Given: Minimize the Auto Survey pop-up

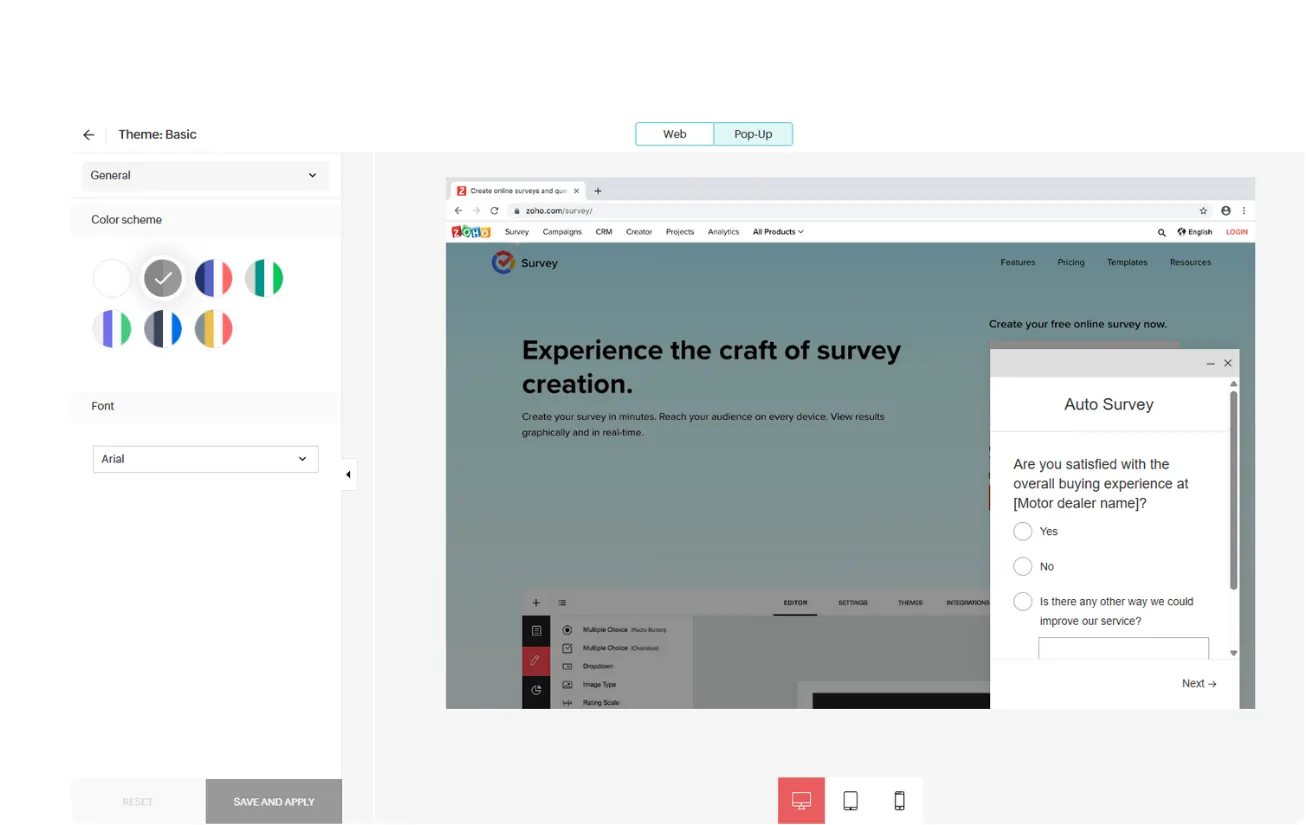Looking at the screenshot, I should click(x=1210, y=364).
